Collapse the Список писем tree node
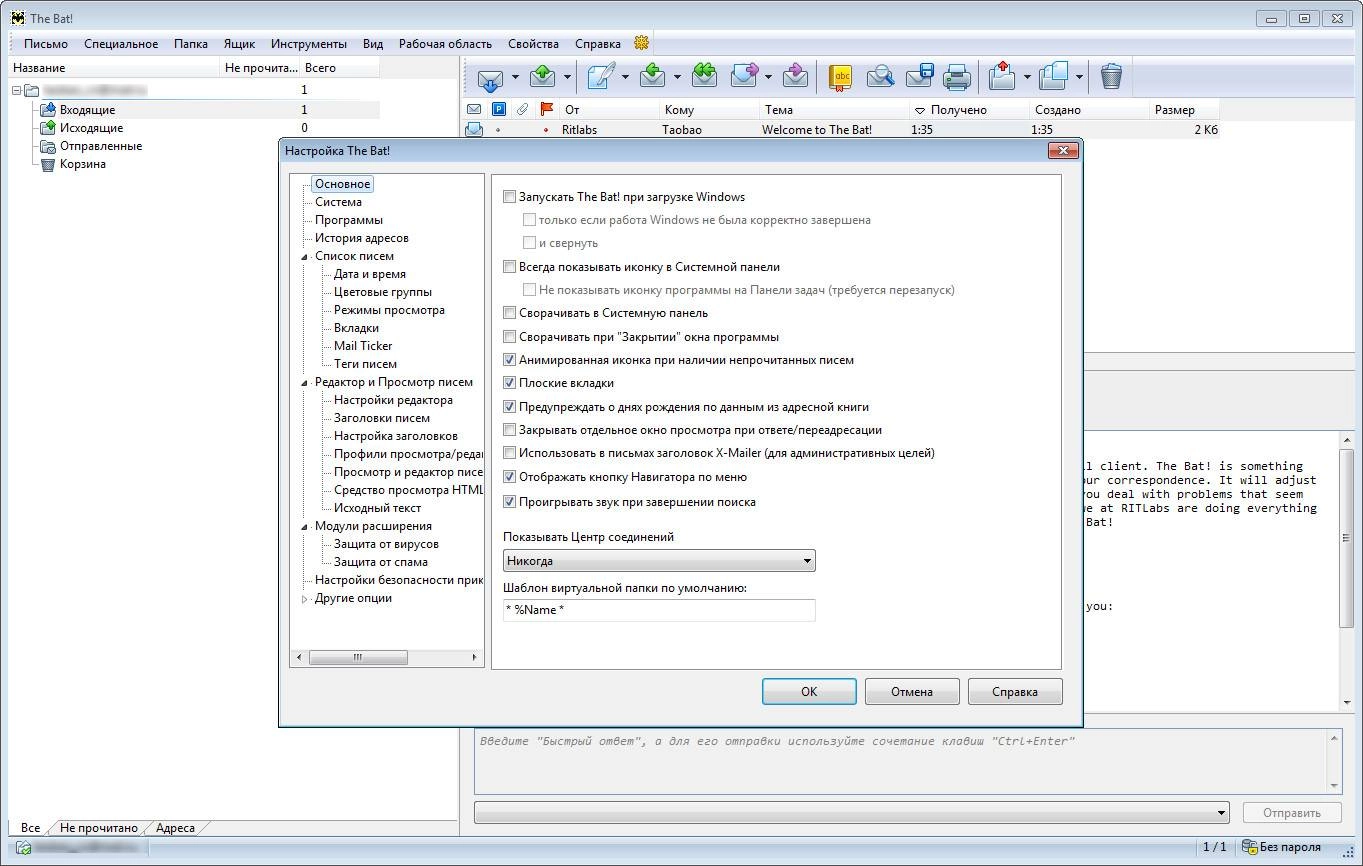Image resolution: width=1363 pixels, height=866 pixels. pos(305,257)
